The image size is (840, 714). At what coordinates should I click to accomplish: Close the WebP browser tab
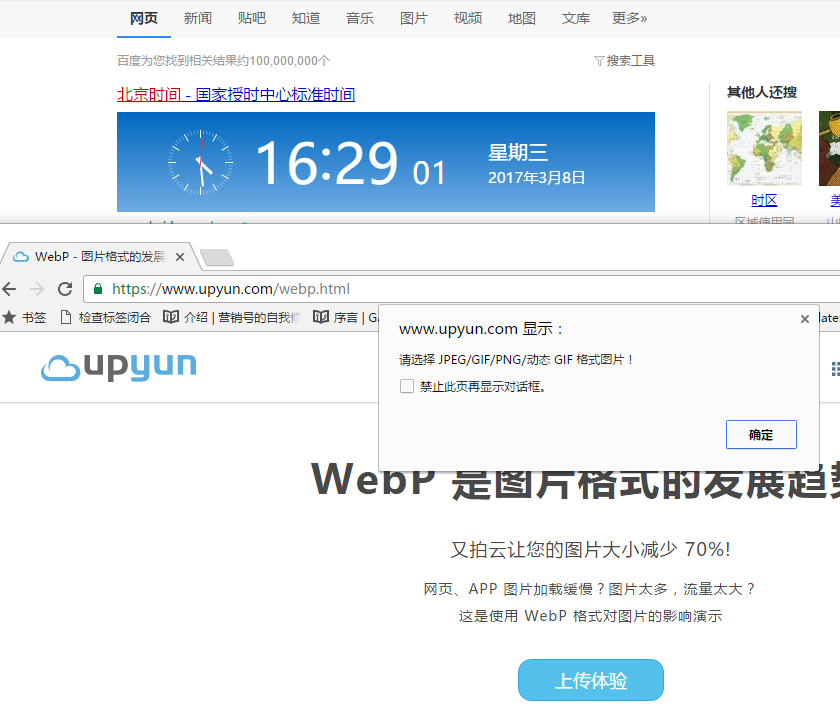(180, 257)
